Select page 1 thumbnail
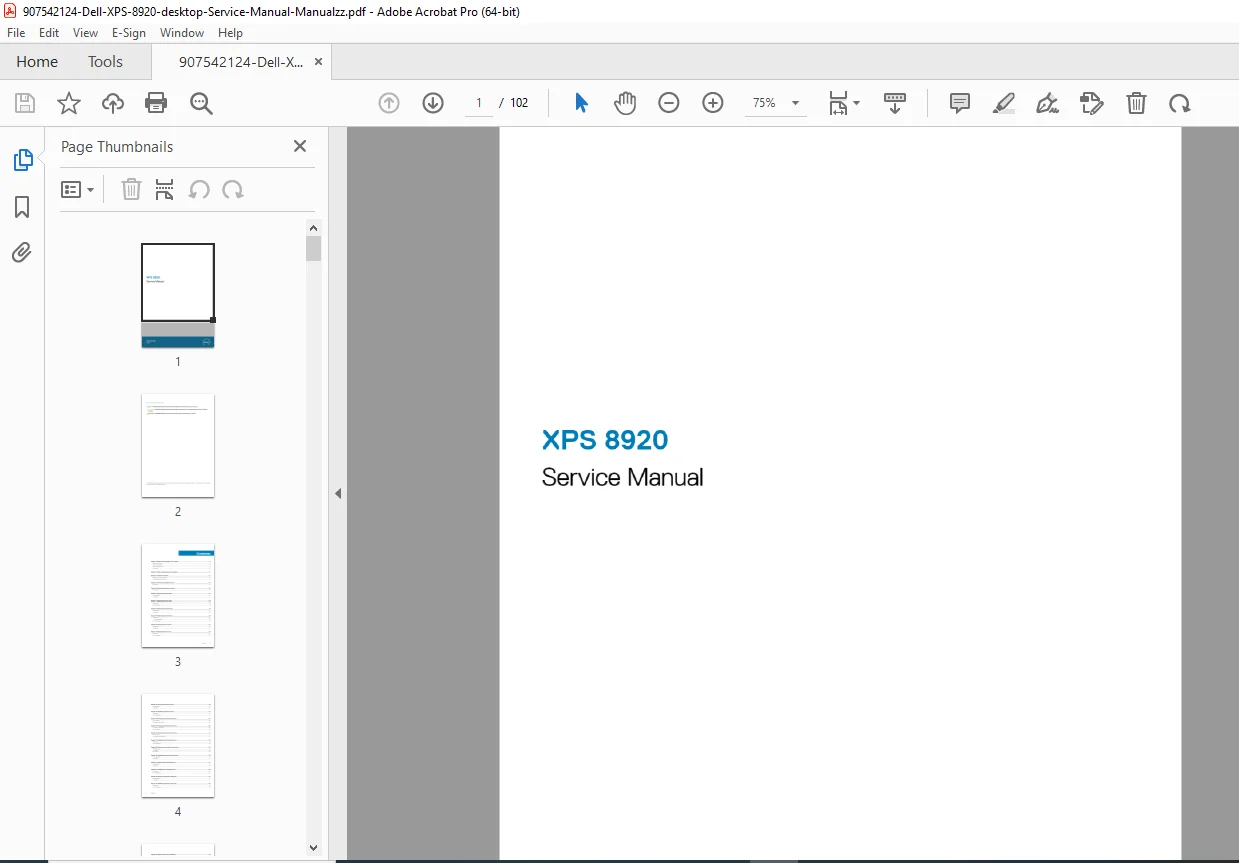 [x=178, y=295]
